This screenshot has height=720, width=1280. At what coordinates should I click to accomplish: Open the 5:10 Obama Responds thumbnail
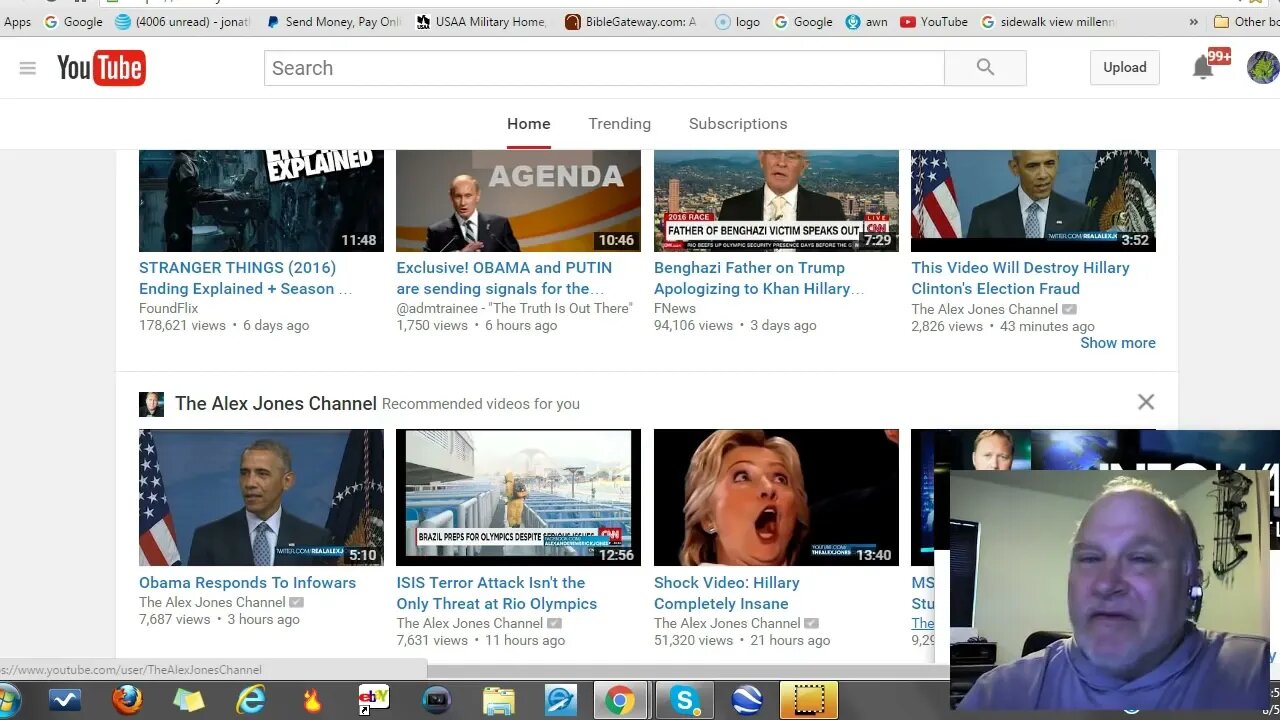[261, 498]
